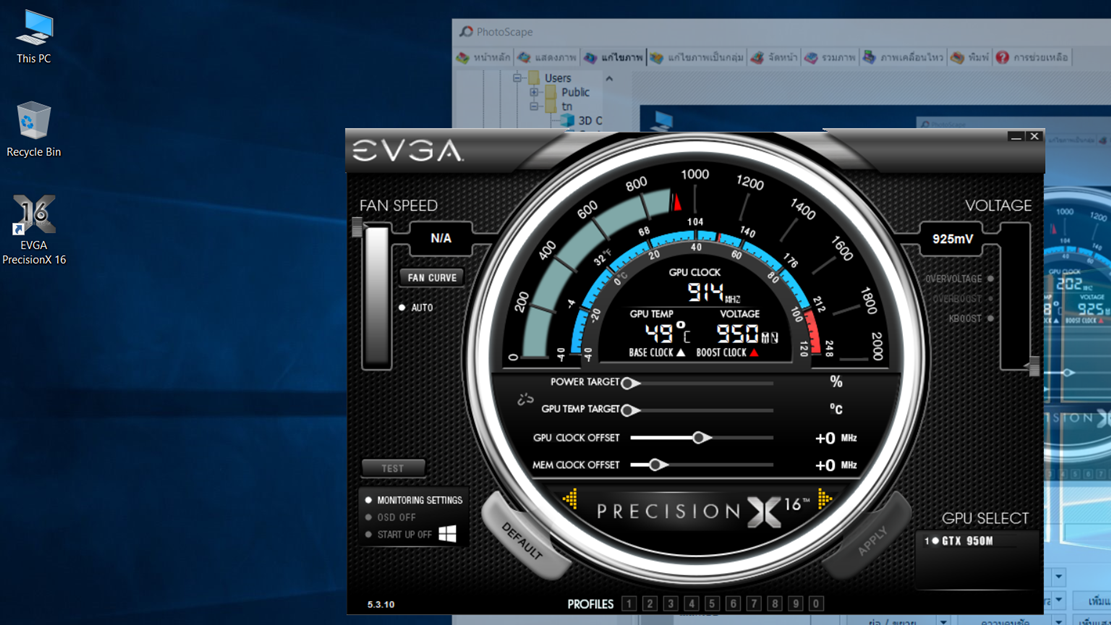Expand the Public folder in PhotoScape tree

[x=534, y=92]
